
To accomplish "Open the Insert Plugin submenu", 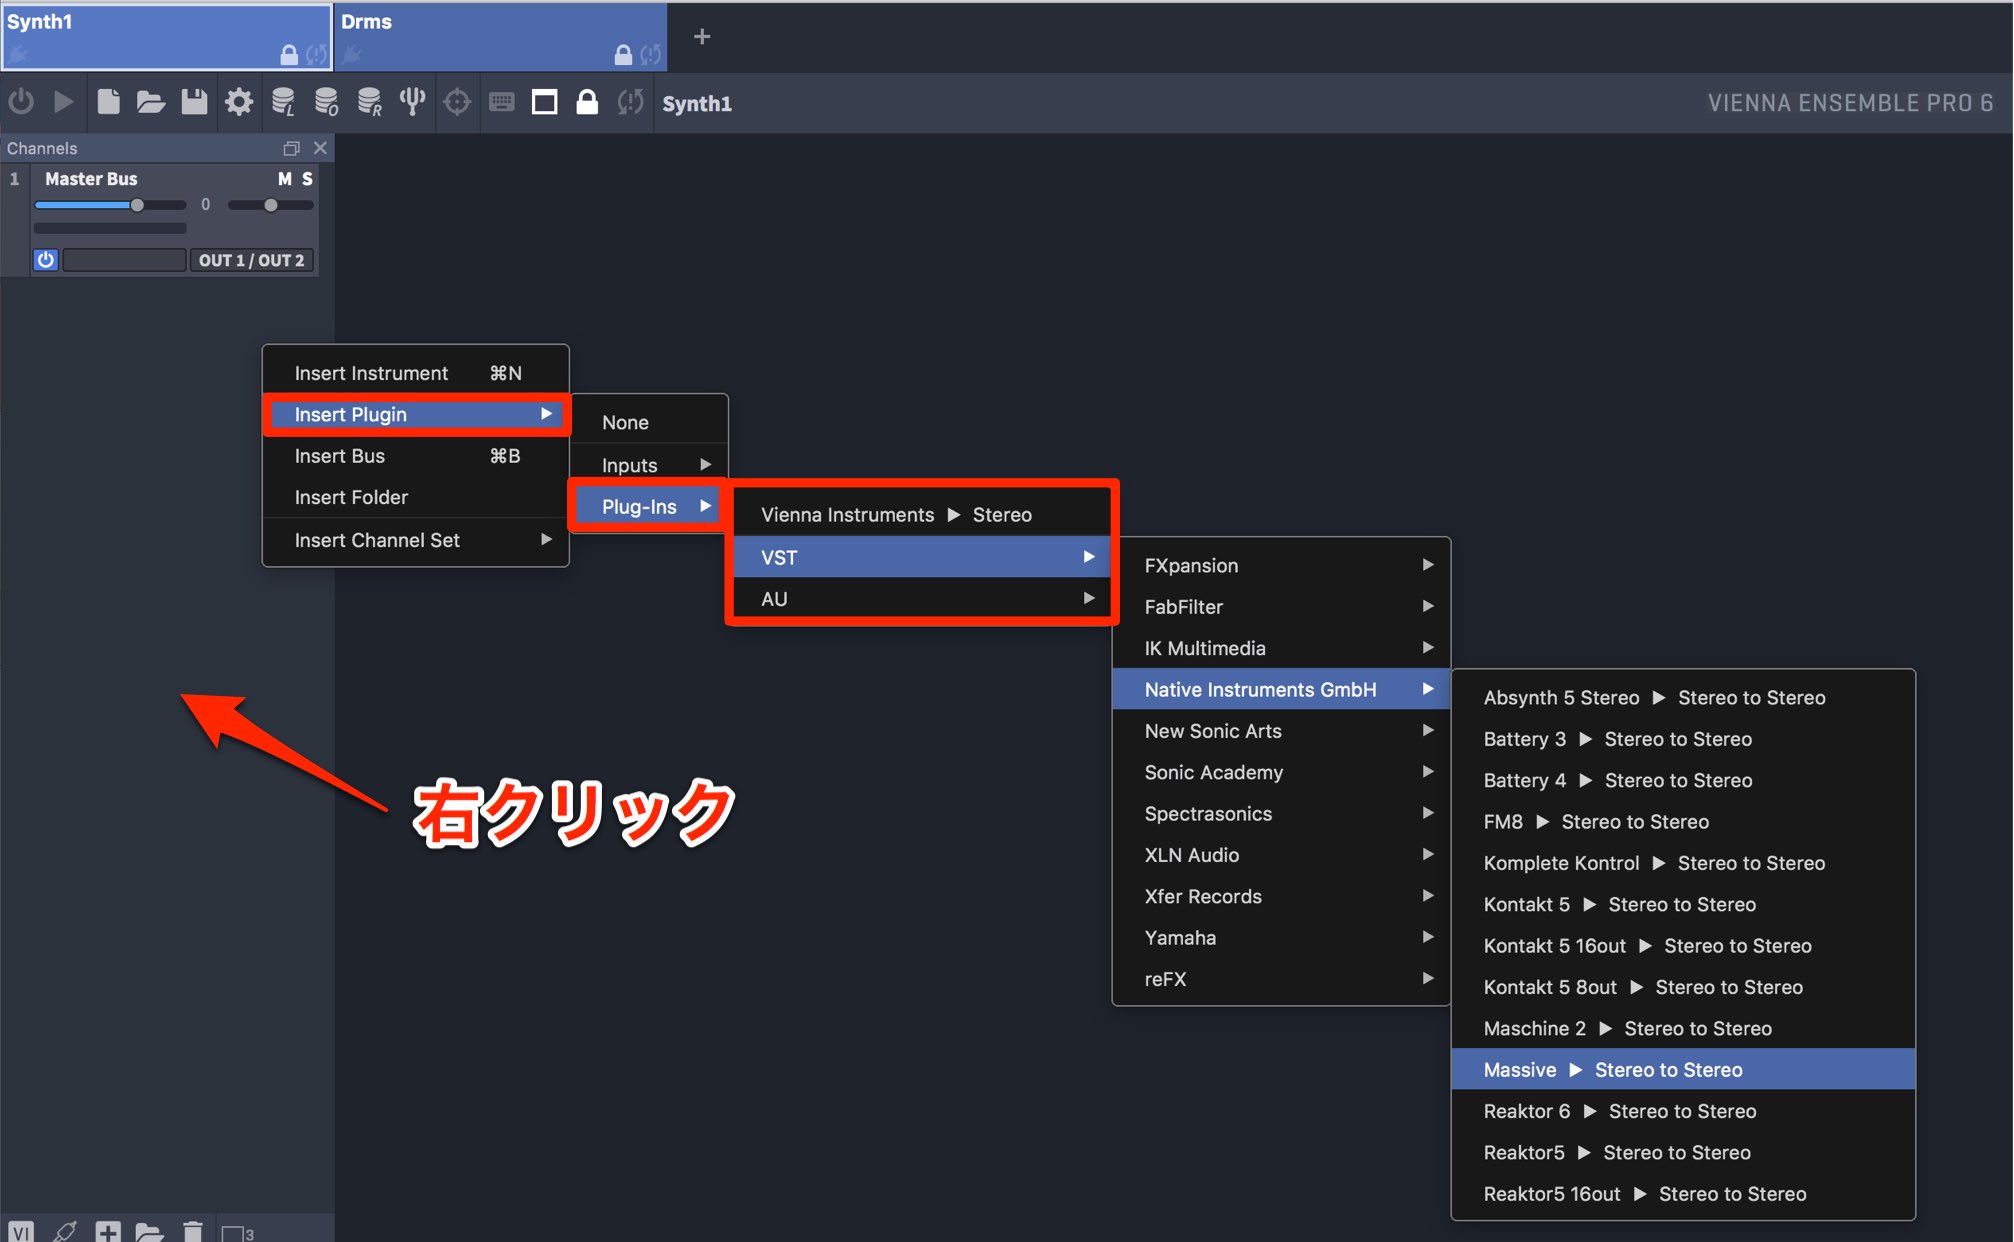I will pos(416,414).
